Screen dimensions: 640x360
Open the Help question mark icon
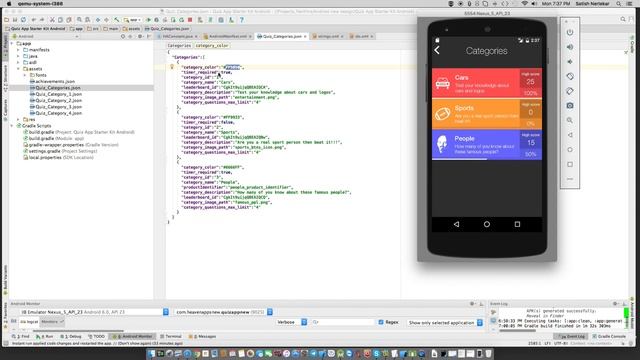point(242,20)
